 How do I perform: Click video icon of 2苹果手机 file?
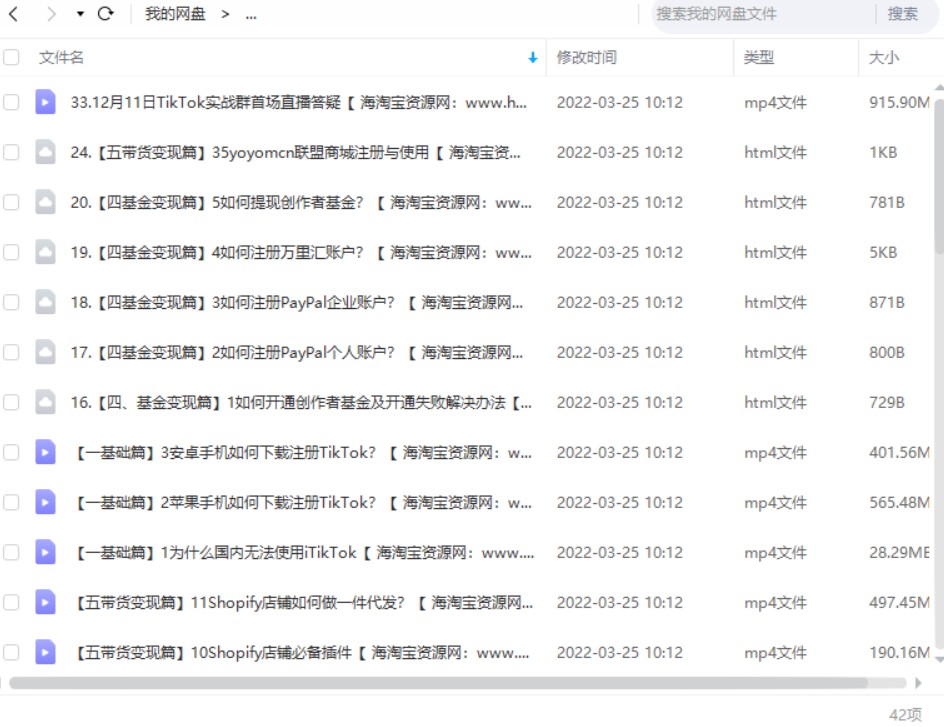(x=45, y=501)
